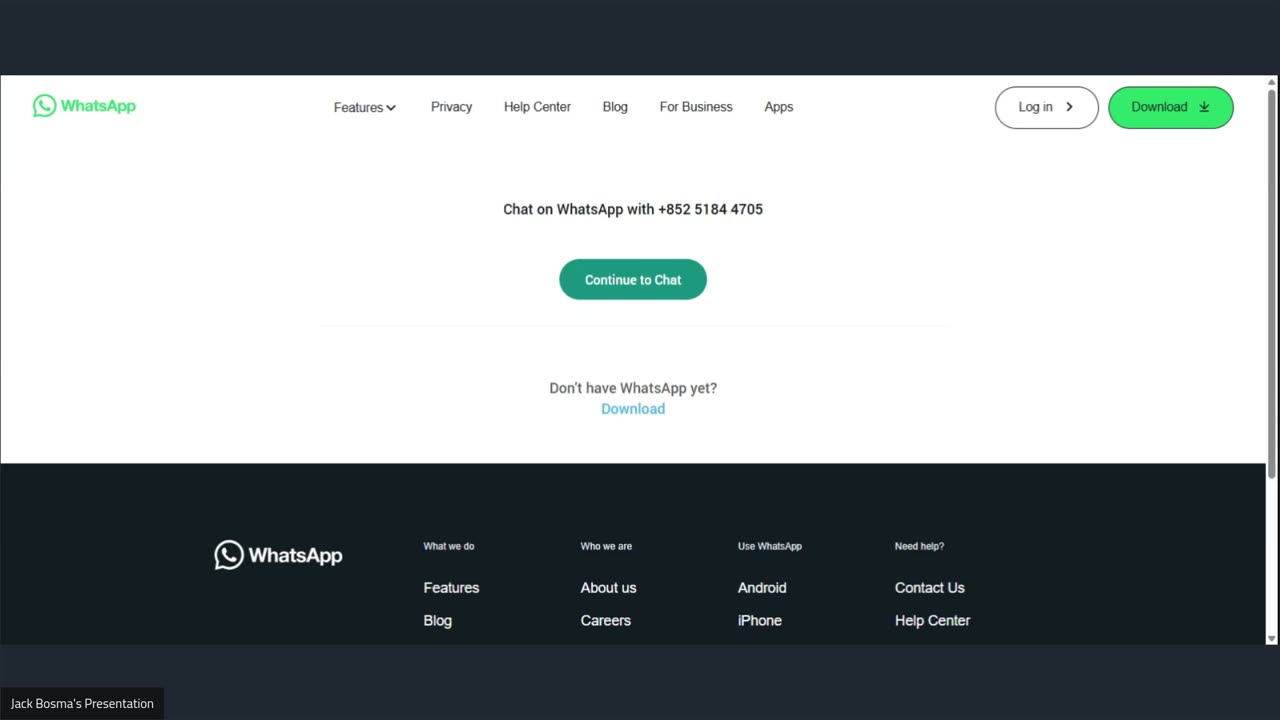Open the Android footer link
Image resolution: width=1280 pixels, height=720 pixels.
pyautogui.click(x=762, y=588)
